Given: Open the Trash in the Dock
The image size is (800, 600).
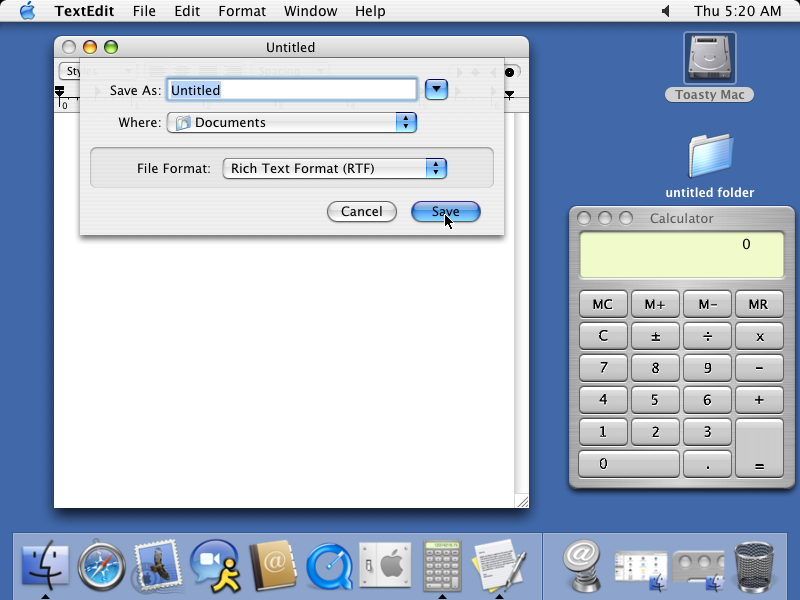Looking at the screenshot, I should (754, 566).
